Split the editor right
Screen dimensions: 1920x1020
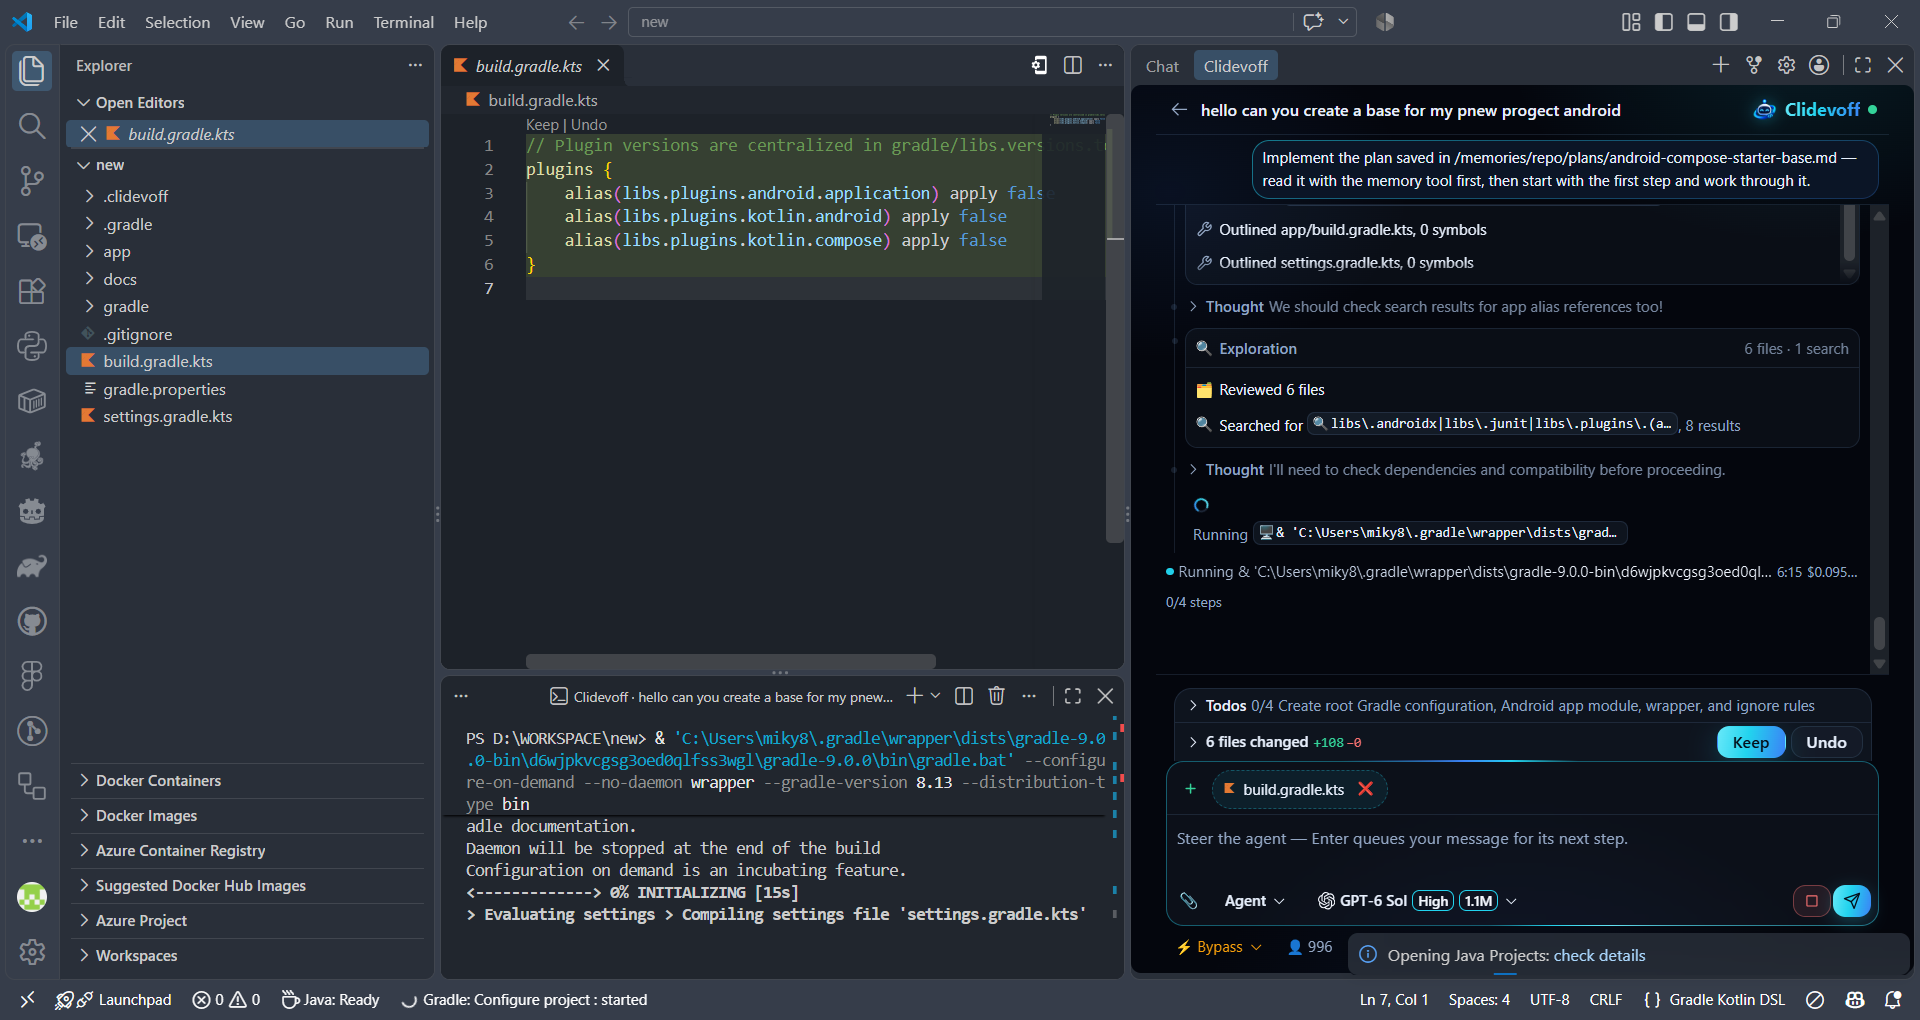point(1073,65)
